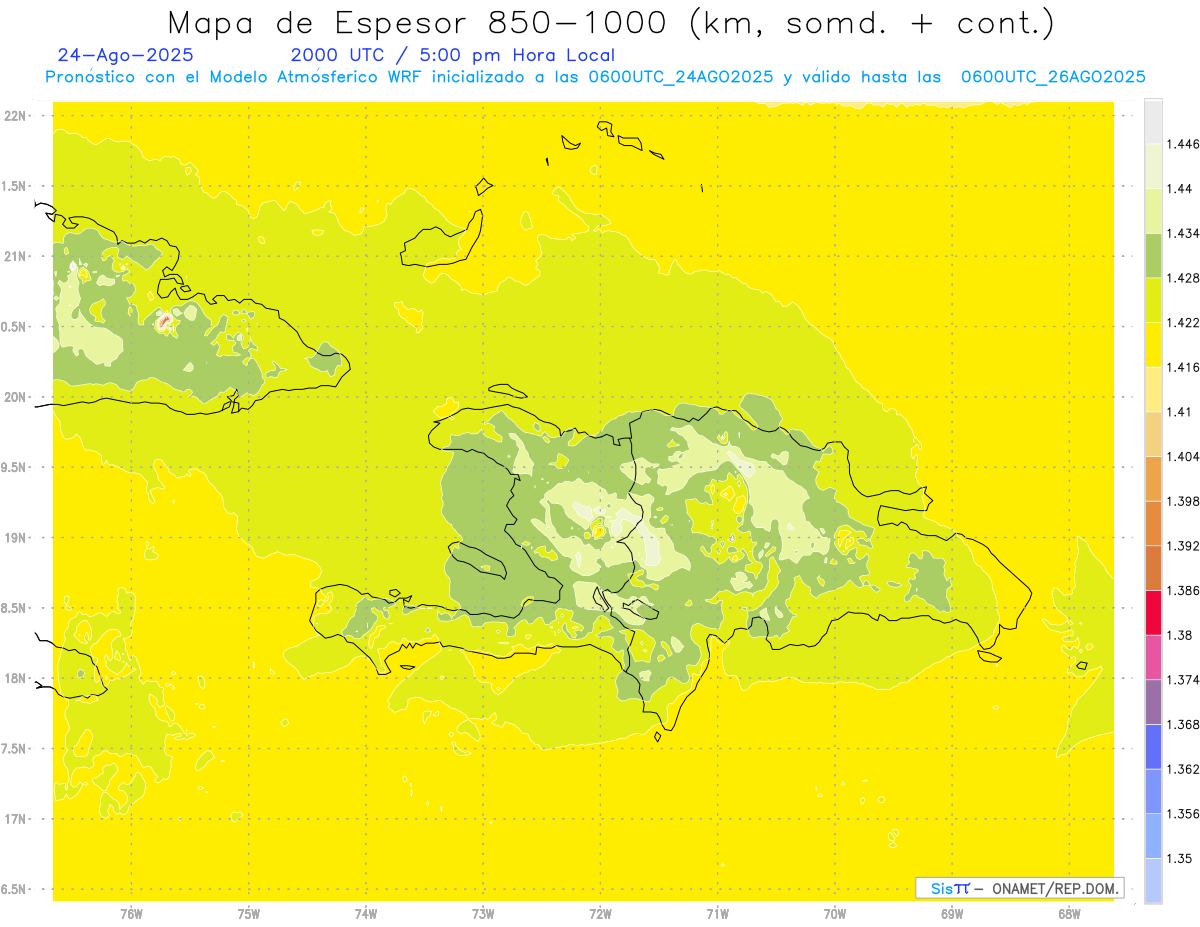This screenshot has height=927, width=1200.
Task: Click the valid-until stamp '0600UTC_26AGO2025'
Action: tap(1053, 77)
